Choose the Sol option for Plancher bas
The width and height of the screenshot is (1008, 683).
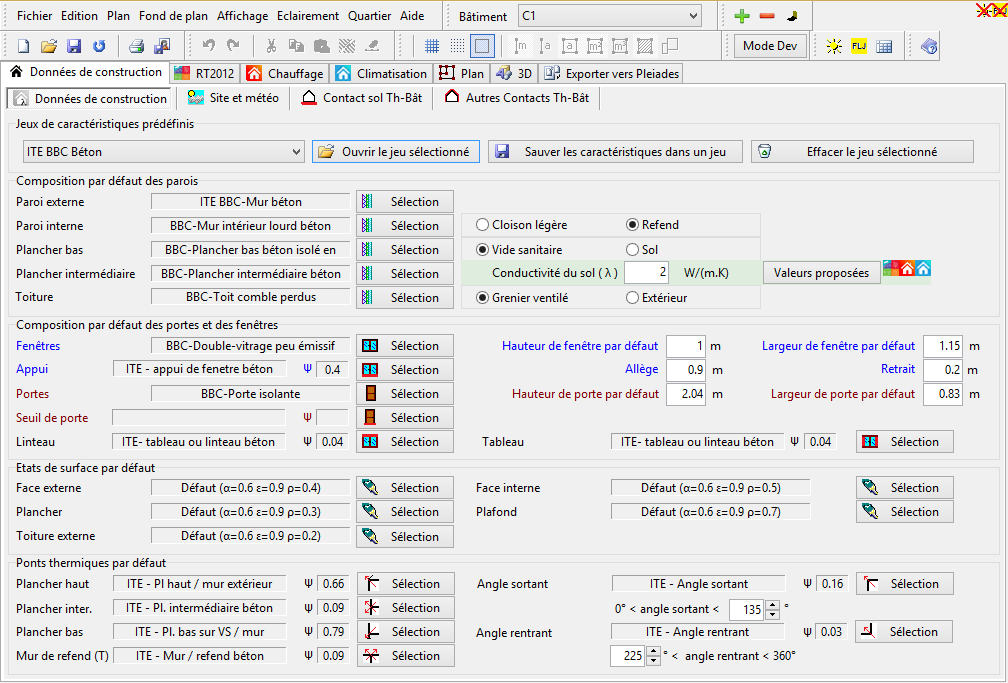(x=633, y=249)
